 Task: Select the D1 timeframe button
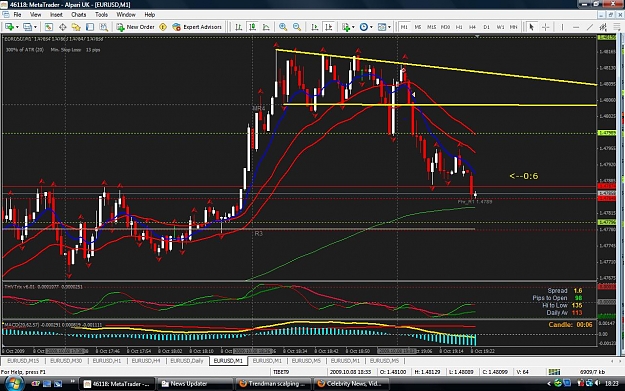coord(487,27)
